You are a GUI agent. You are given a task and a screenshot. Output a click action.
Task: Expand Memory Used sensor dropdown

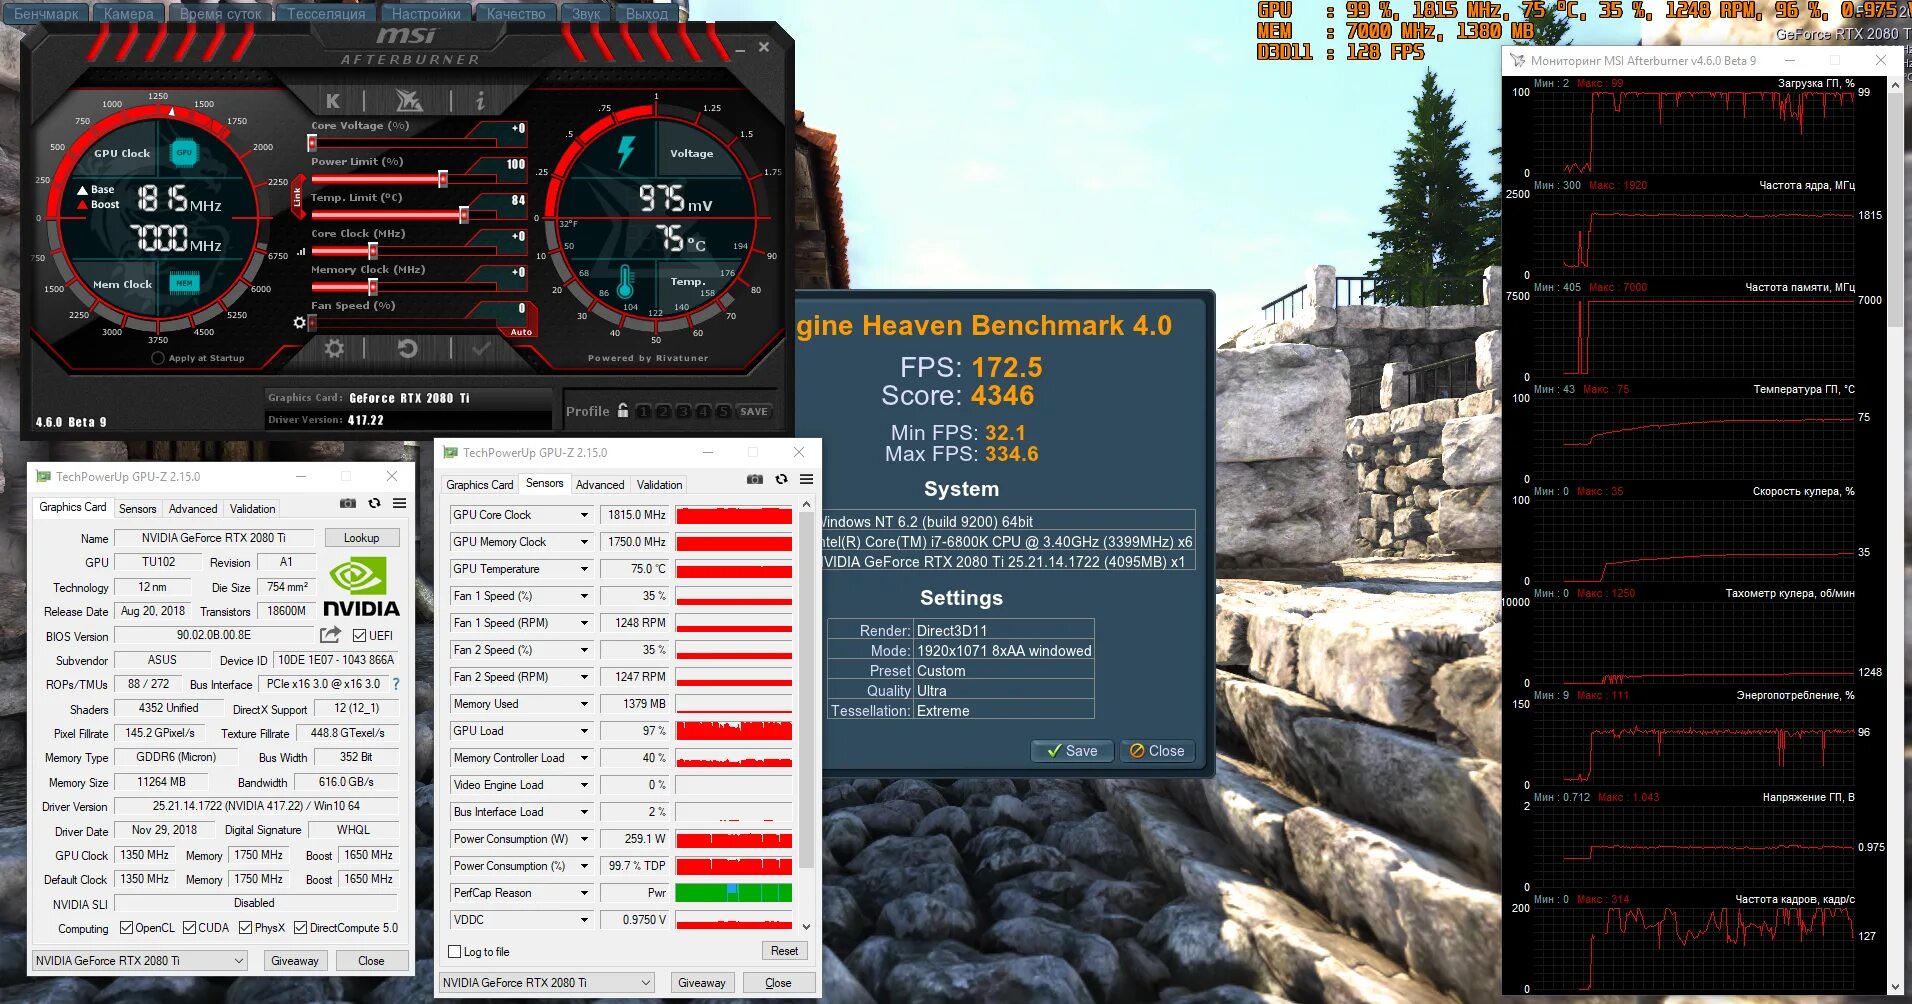[x=584, y=704]
